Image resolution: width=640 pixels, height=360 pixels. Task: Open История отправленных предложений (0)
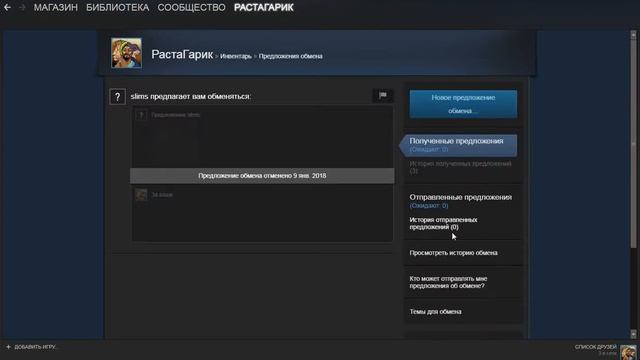pyautogui.click(x=443, y=223)
